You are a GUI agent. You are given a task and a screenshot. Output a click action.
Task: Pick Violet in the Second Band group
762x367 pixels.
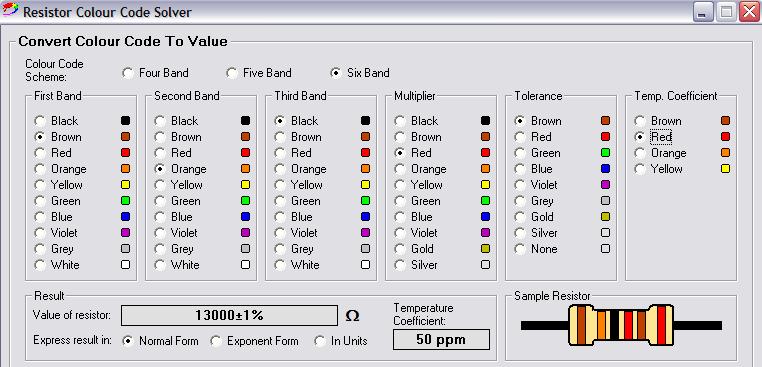click(177, 233)
